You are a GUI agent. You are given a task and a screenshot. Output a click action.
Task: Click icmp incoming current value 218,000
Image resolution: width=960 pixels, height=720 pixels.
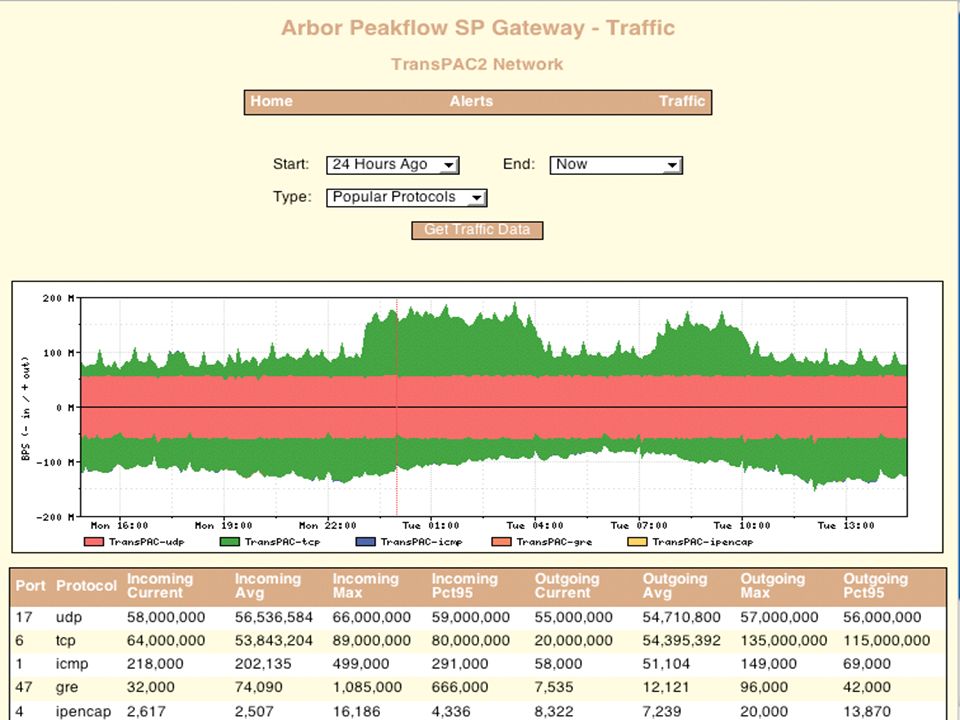[x=155, y=664]
